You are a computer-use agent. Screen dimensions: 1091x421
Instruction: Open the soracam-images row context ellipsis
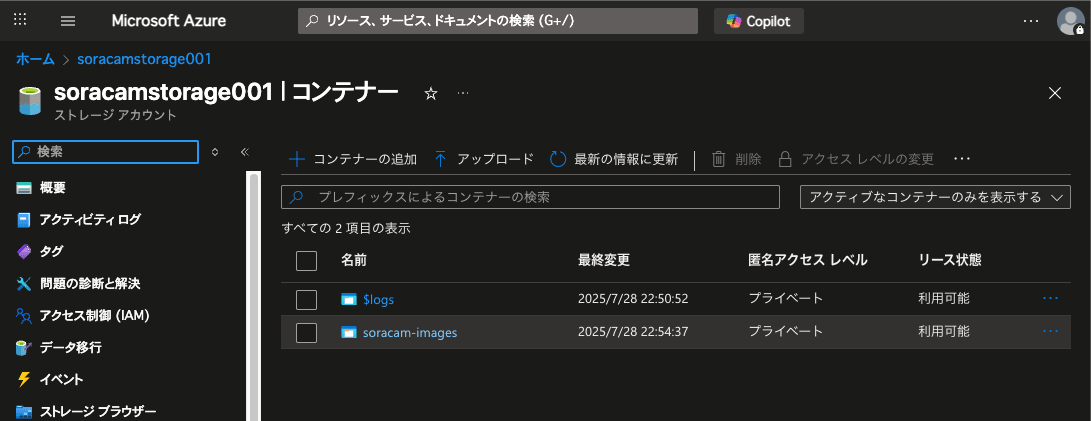[x=1050, y=332]
